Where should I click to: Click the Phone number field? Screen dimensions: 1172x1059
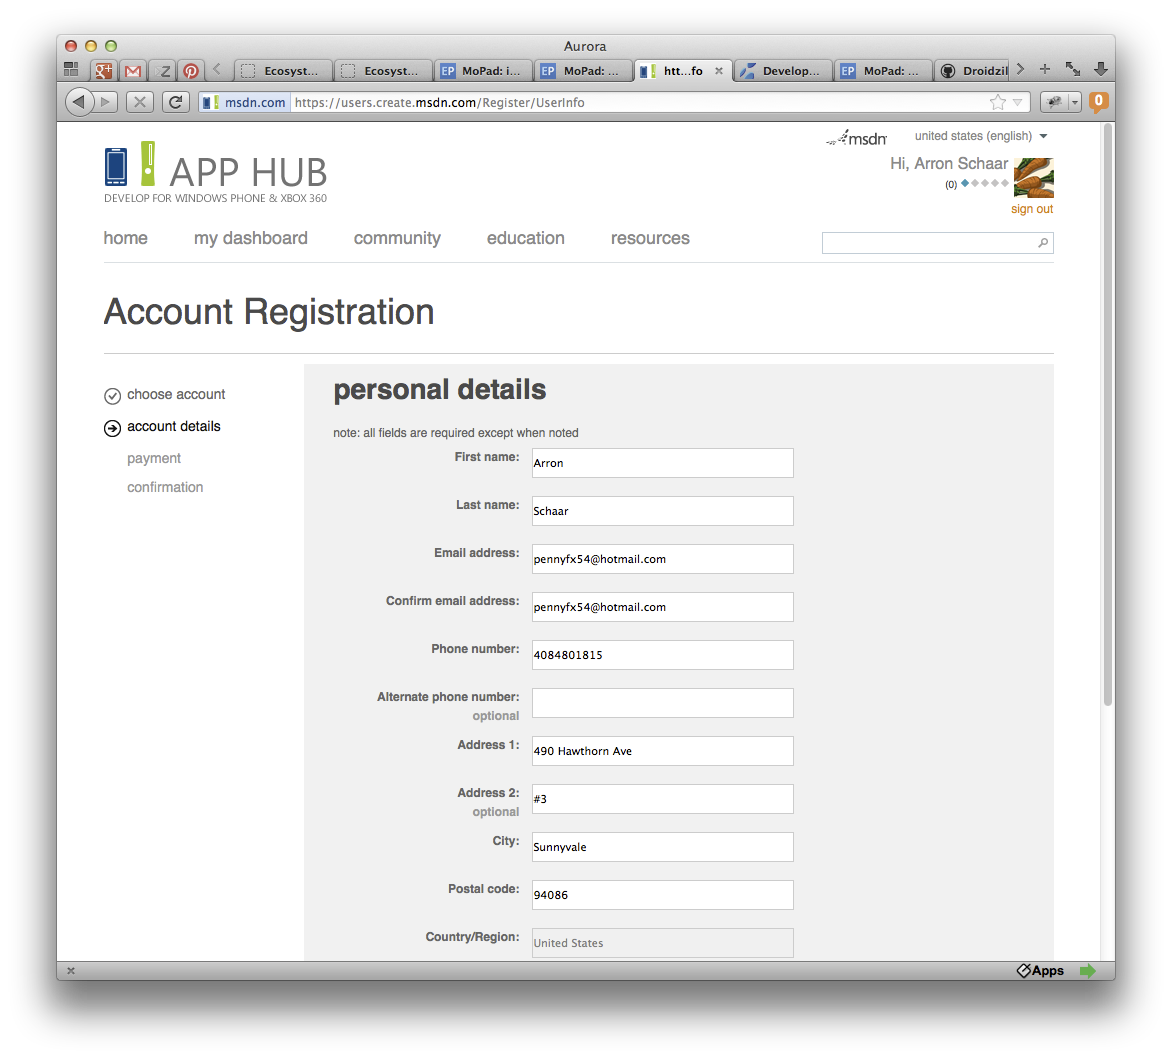662,655
